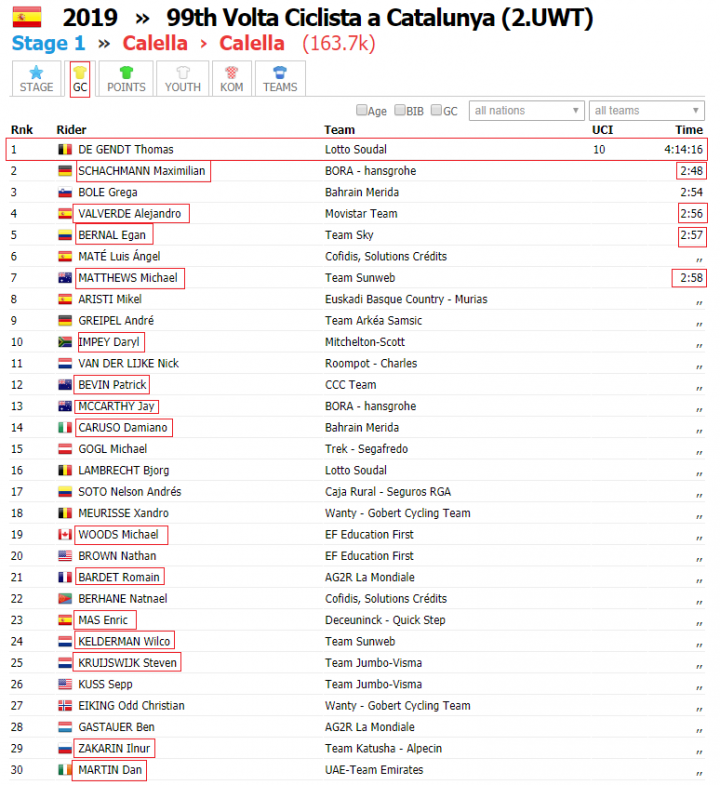Screen dimensions: 720x785
Task: Open rider KRUIJSWIJK Steven
Action: click(128, 663)
